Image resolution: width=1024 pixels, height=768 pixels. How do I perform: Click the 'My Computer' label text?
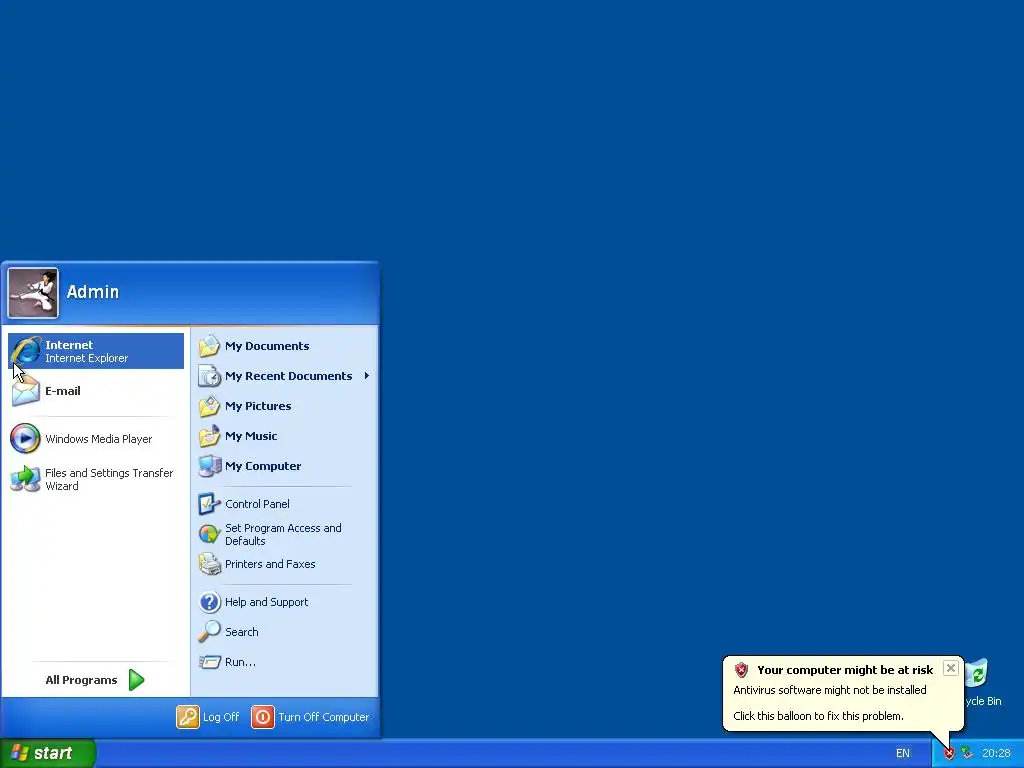click(263, 466)
